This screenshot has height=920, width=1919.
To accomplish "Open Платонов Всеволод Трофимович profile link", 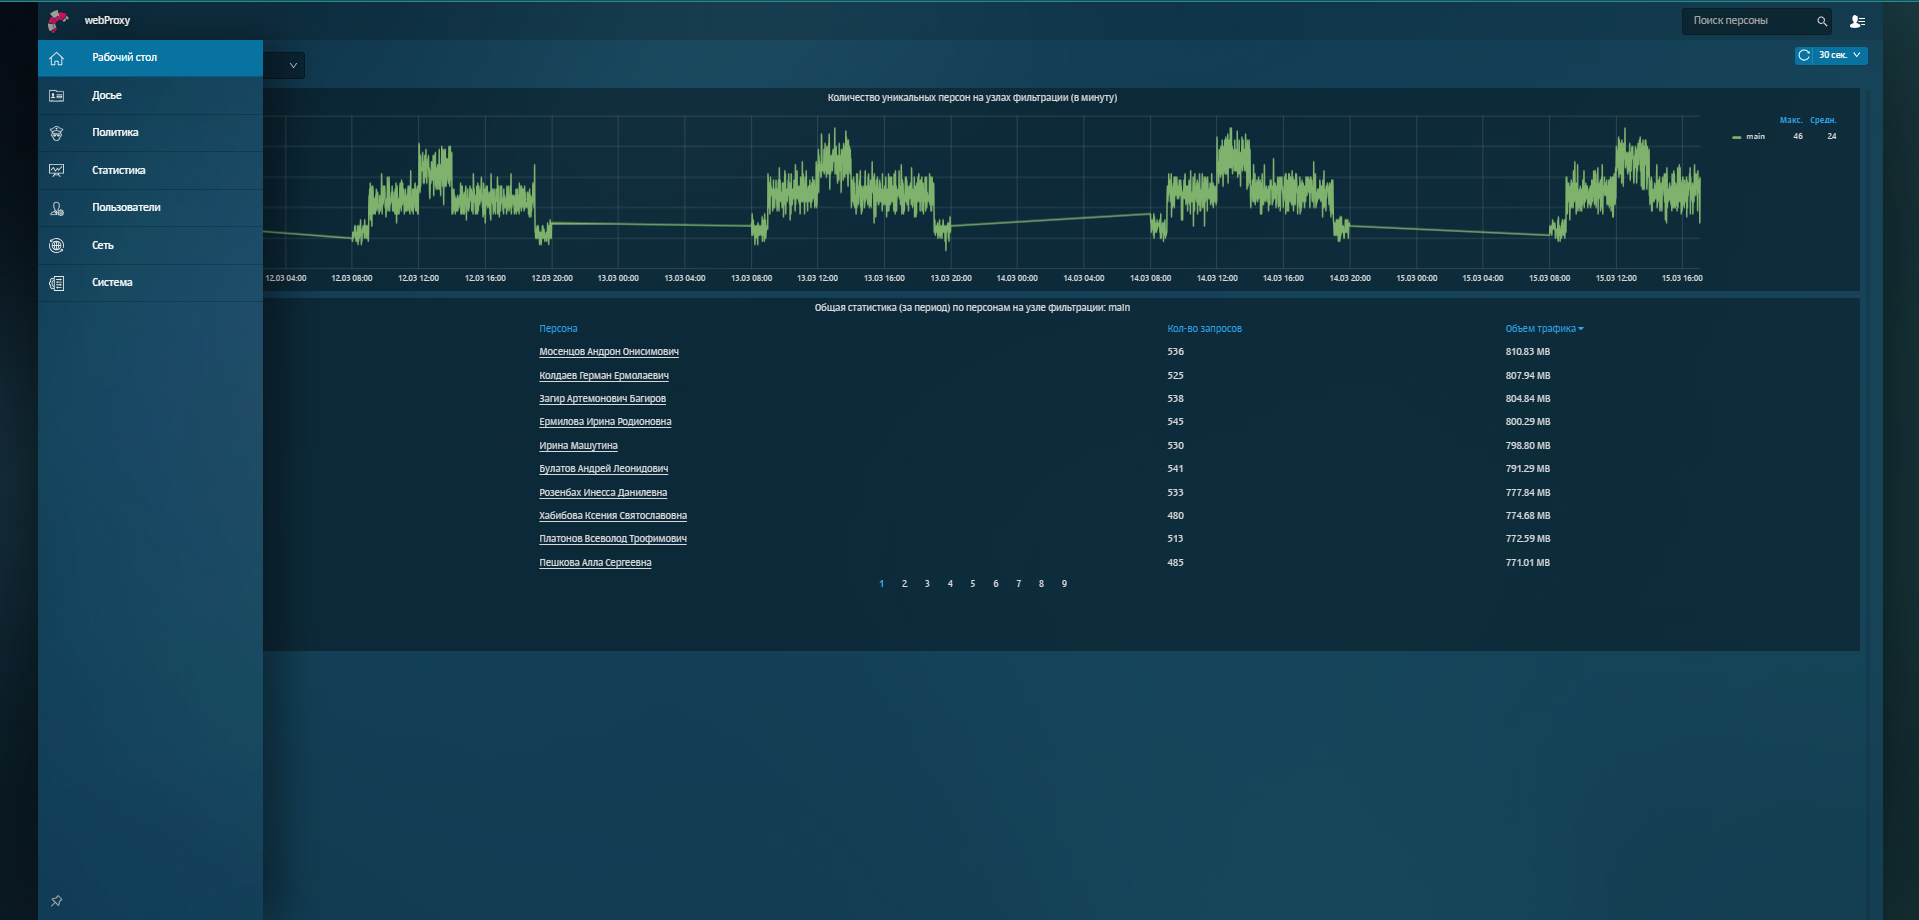I will [x=613, y=539].
